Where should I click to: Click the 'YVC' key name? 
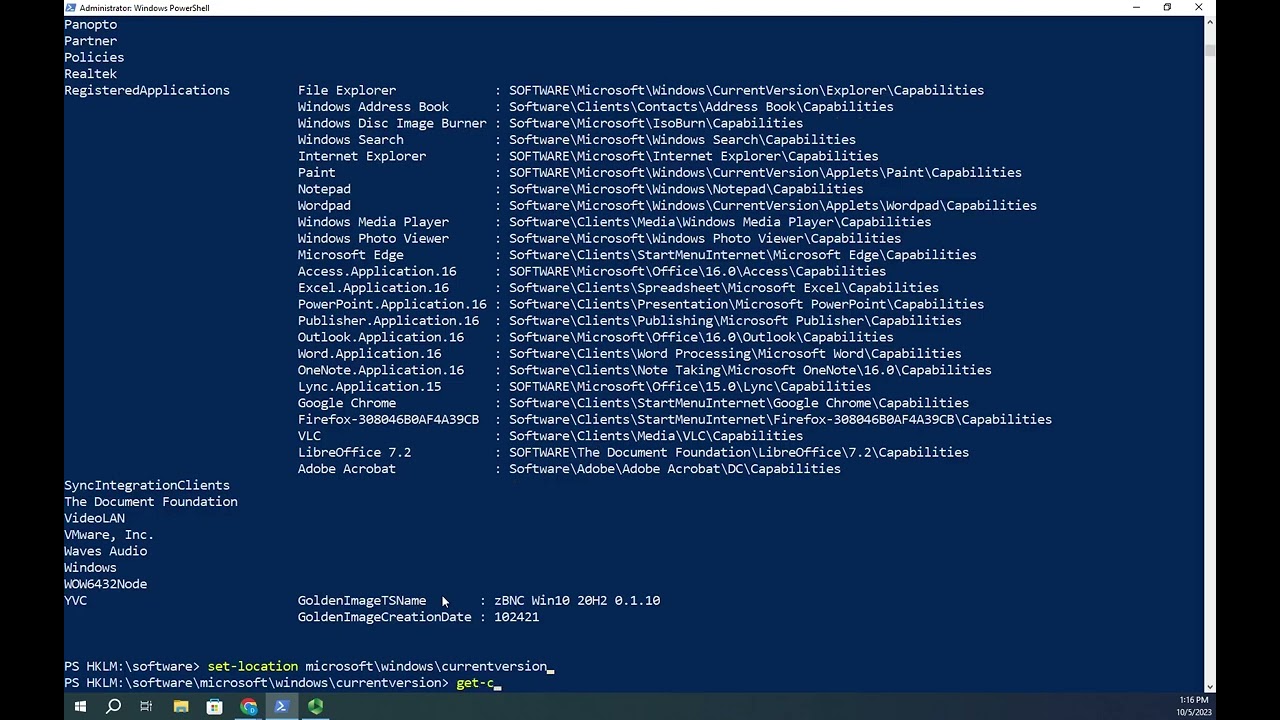[76, 600]
